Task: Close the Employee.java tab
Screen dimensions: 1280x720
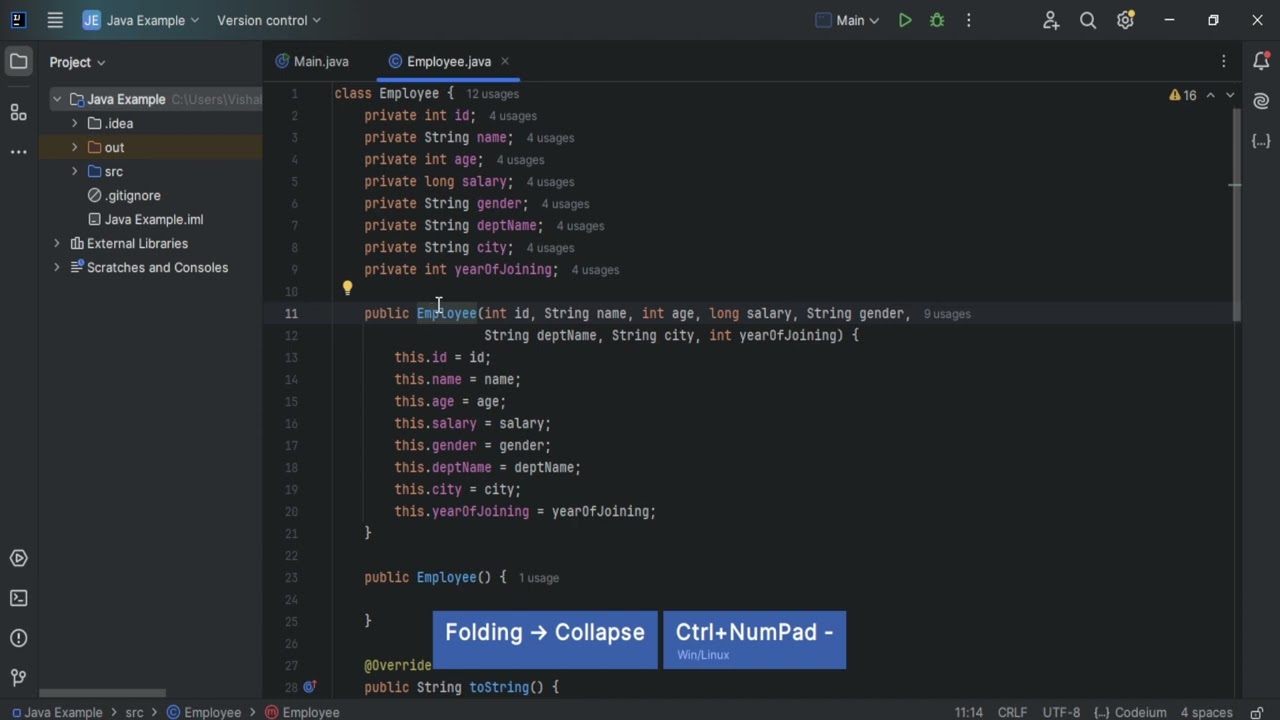Action: [505, 62]
